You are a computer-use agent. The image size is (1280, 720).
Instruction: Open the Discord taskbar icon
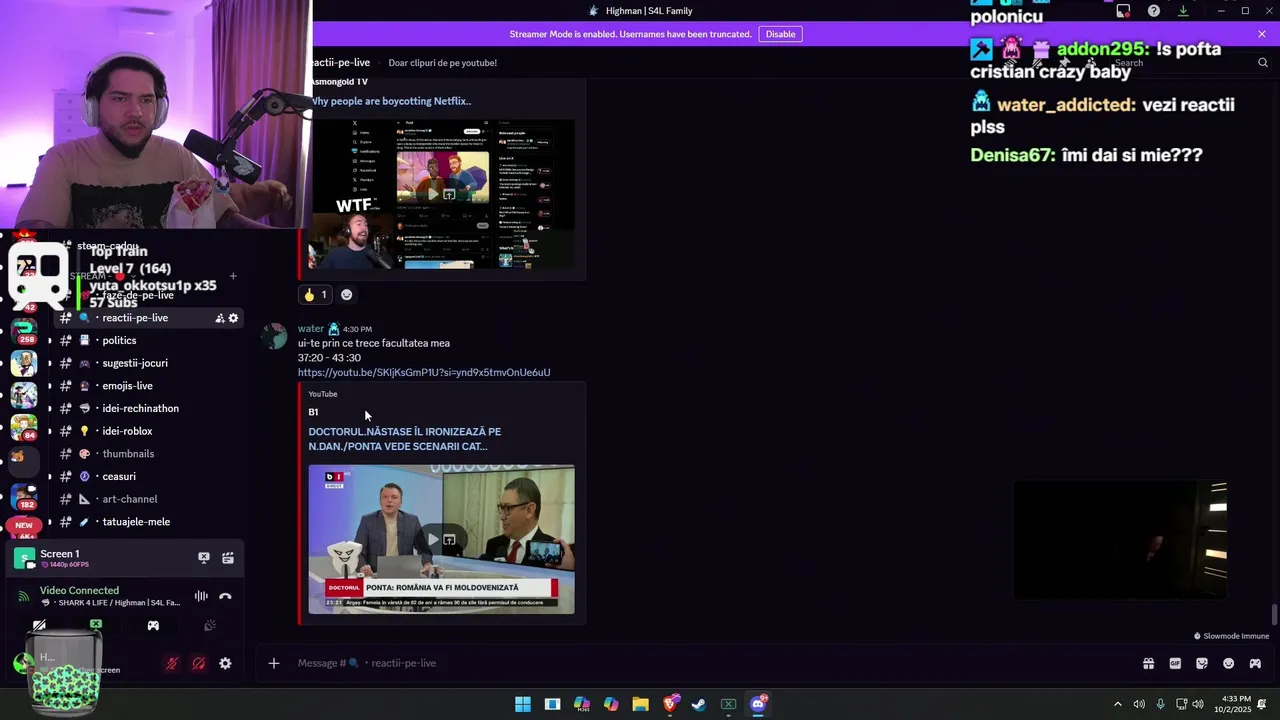[758, 704]
